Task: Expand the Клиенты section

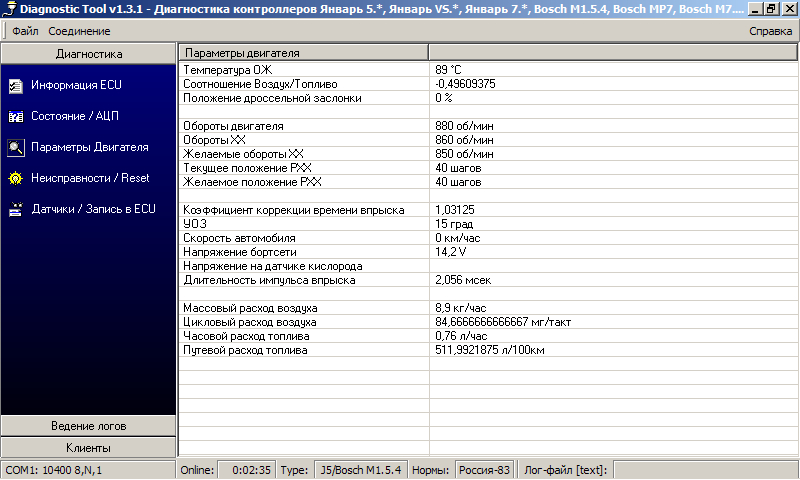Action: (89, 448)
